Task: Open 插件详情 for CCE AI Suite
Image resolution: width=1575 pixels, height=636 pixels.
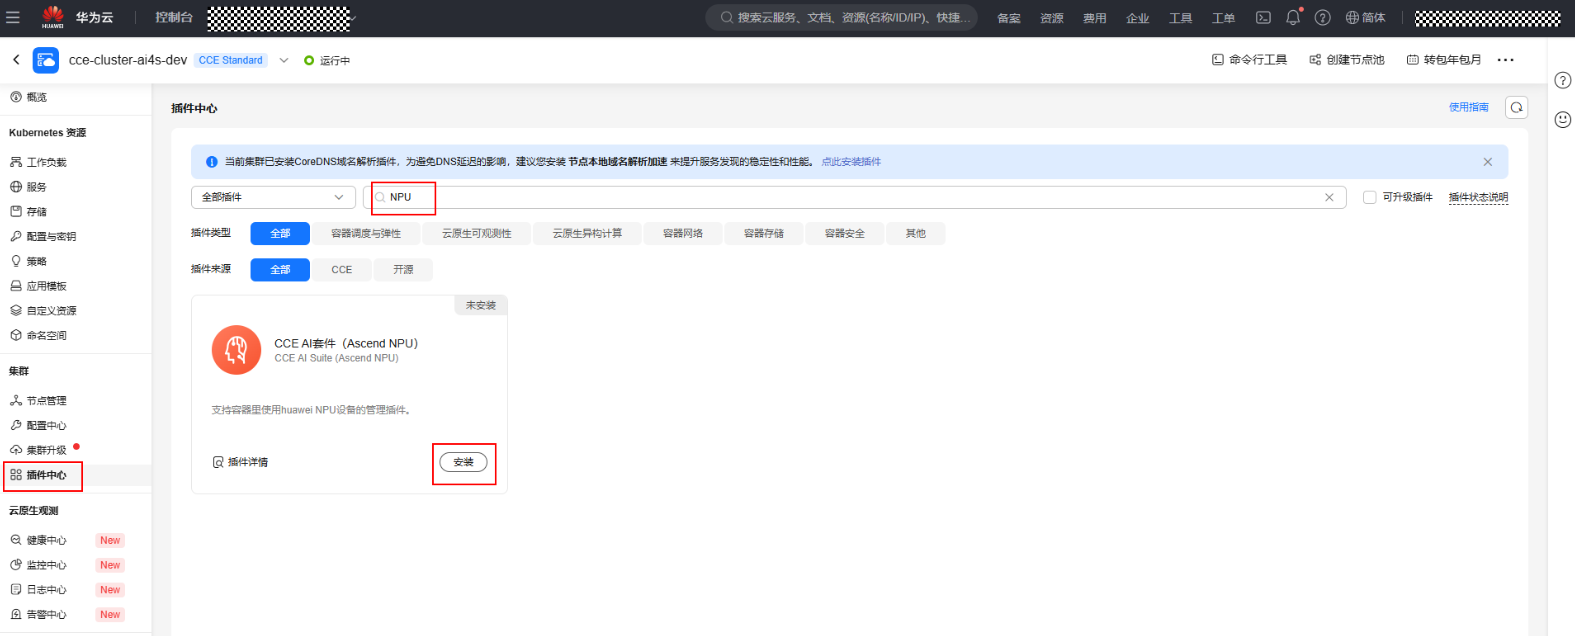Action: coord(240,462)
